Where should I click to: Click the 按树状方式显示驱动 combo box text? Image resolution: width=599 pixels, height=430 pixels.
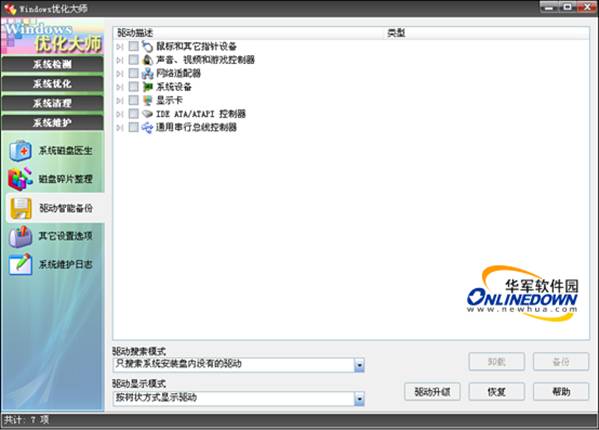(x=156, y=398)
